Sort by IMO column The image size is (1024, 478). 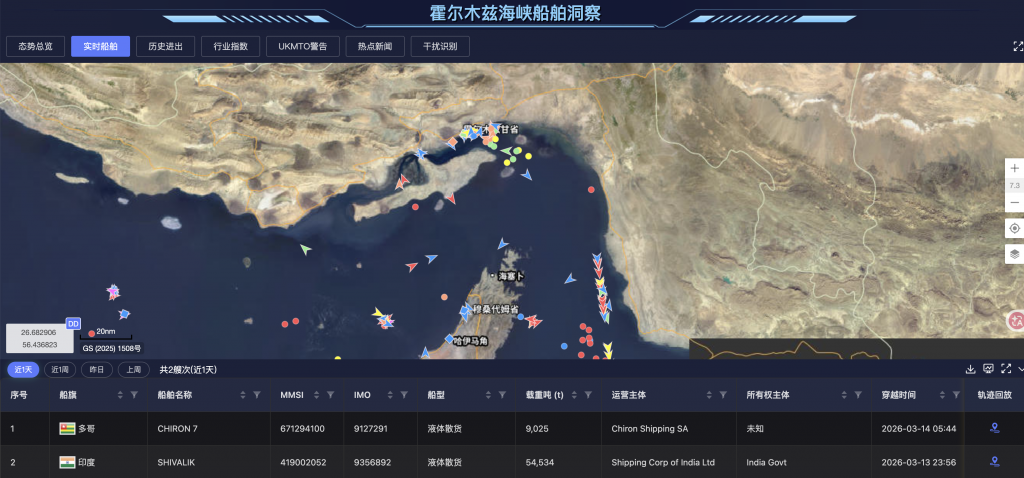(391, 395)
